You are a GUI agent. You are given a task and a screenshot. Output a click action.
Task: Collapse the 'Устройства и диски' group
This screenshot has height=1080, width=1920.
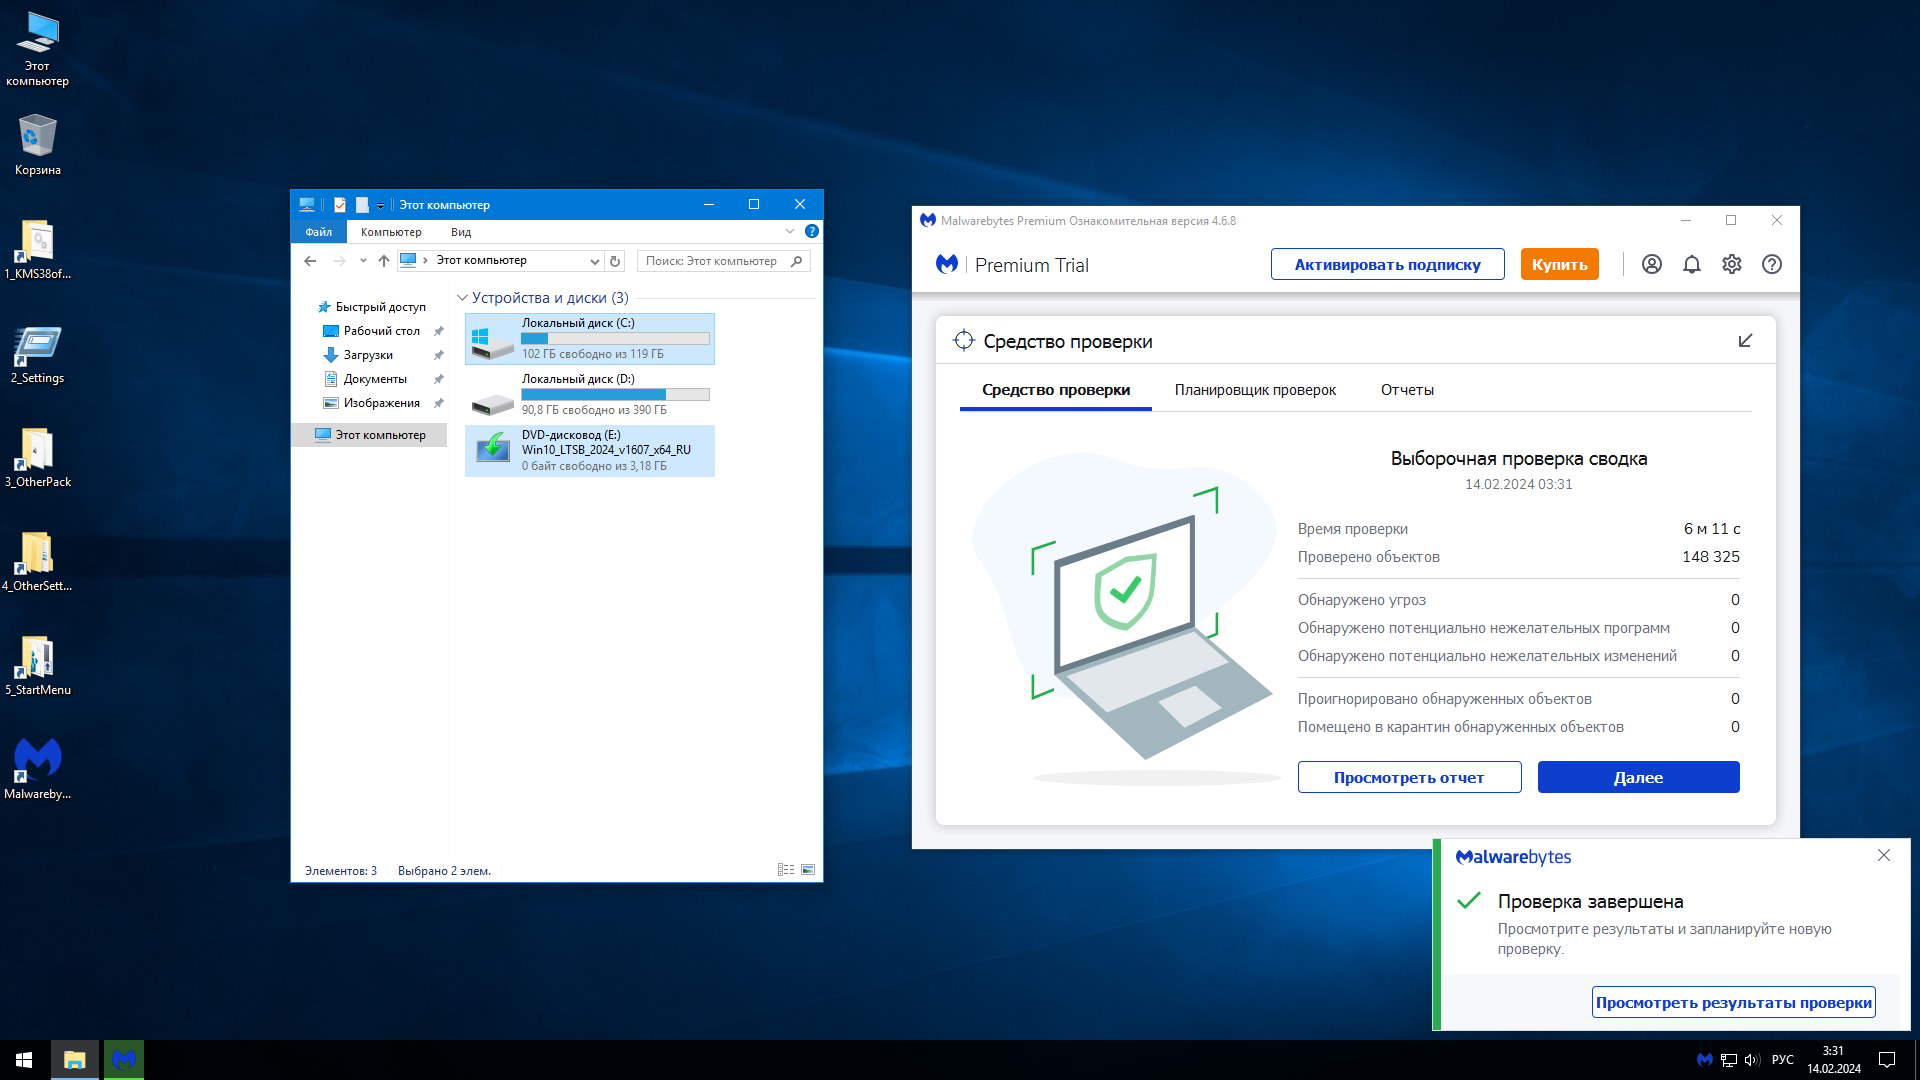tap(462, 298)
